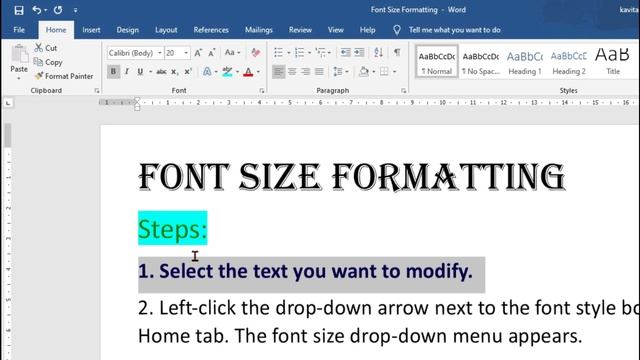The image size is (640, 360).
Task: Undo the last action
Action: tap(36, 10)
